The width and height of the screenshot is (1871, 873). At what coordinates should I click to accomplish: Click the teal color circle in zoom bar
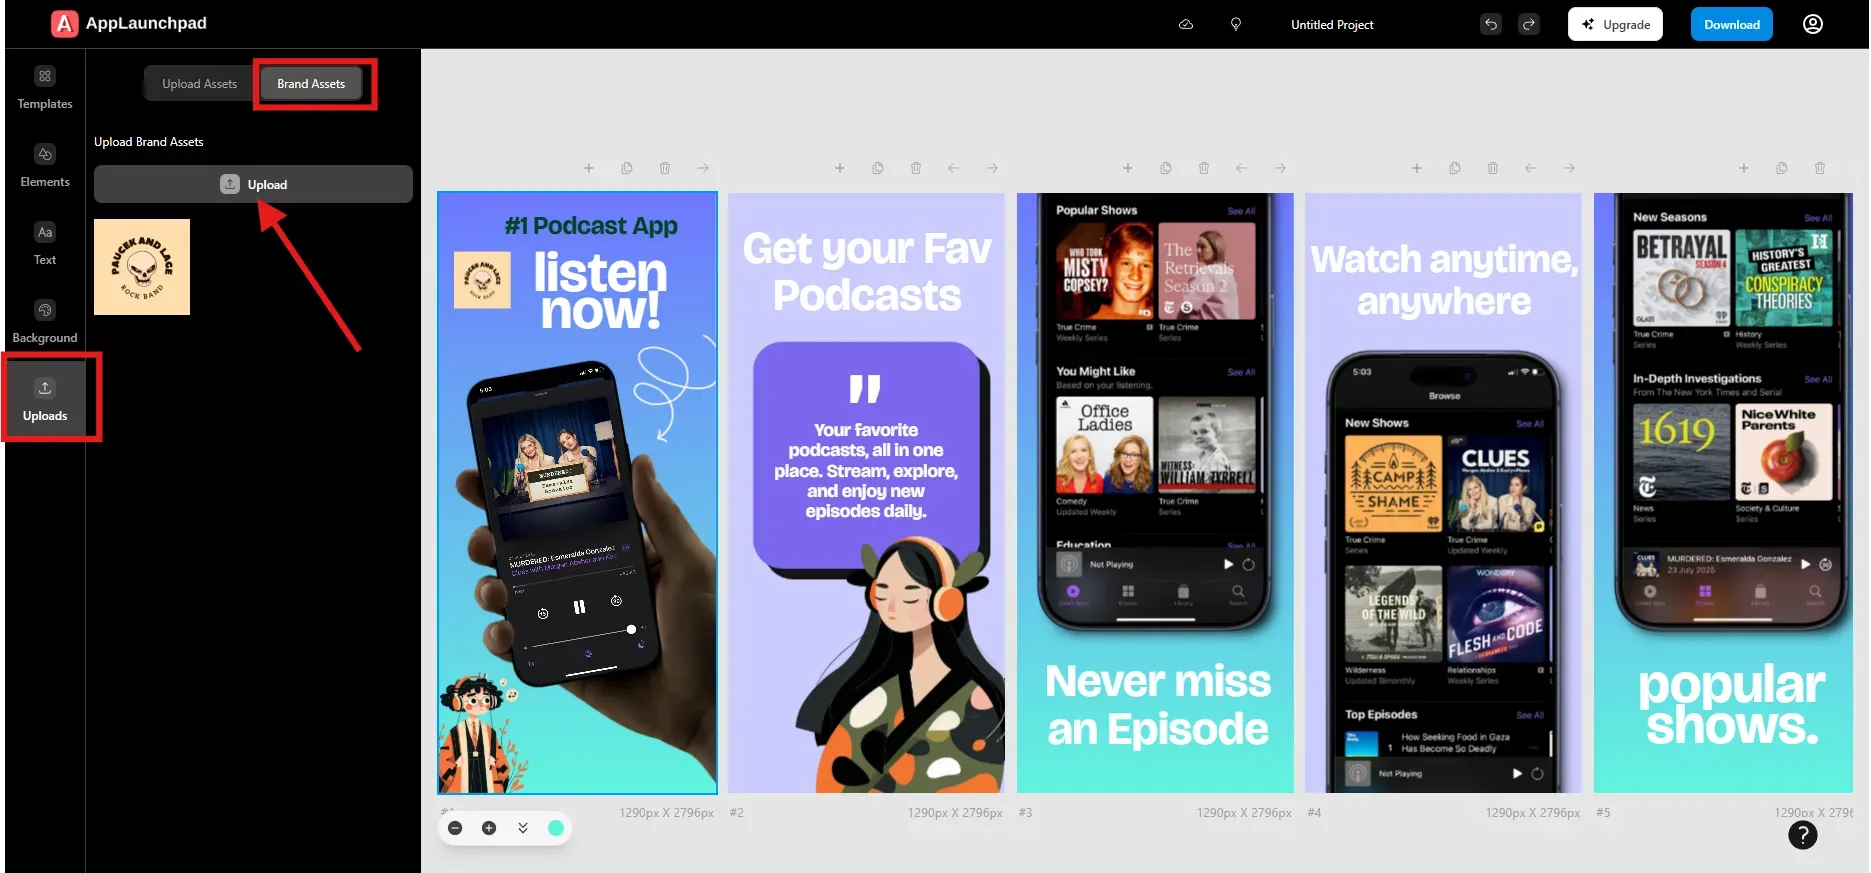(556, 828)
